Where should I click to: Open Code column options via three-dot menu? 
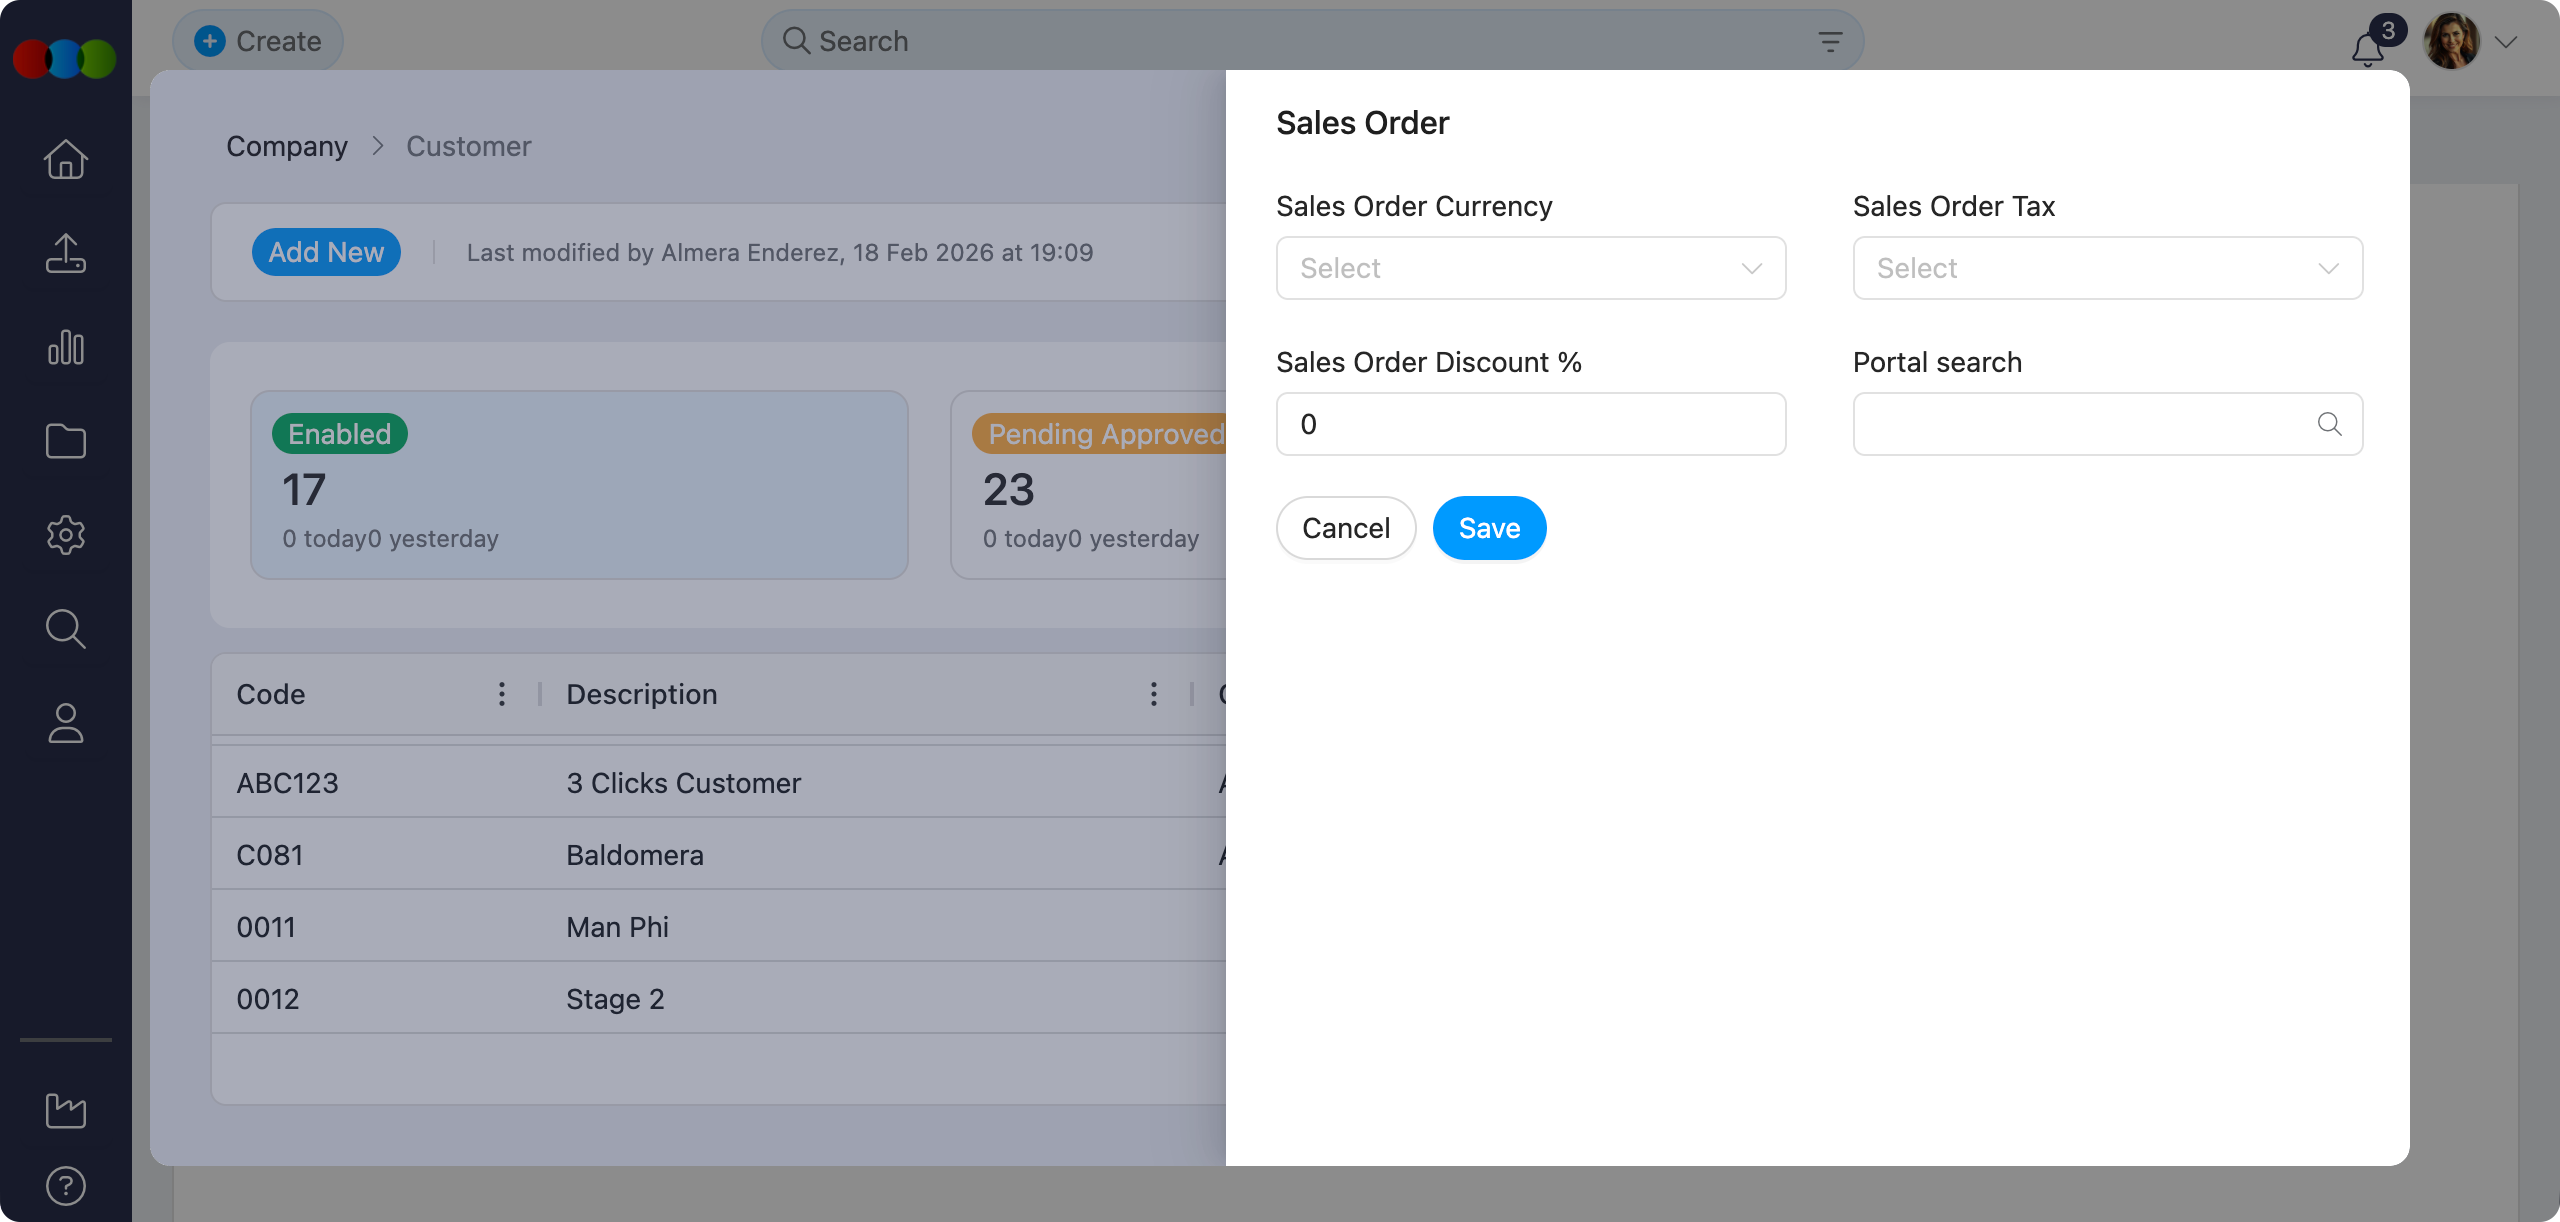501,694
